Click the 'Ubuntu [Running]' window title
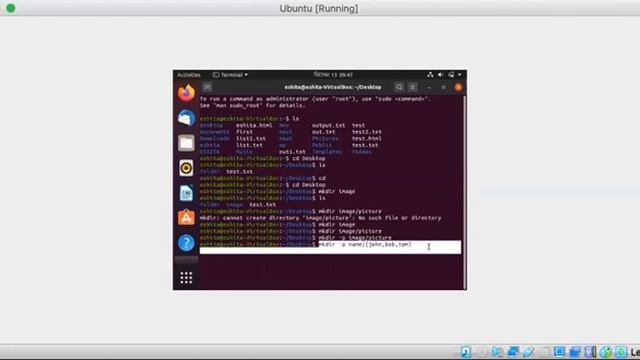 pyautogui.click(x=319, y=8)
